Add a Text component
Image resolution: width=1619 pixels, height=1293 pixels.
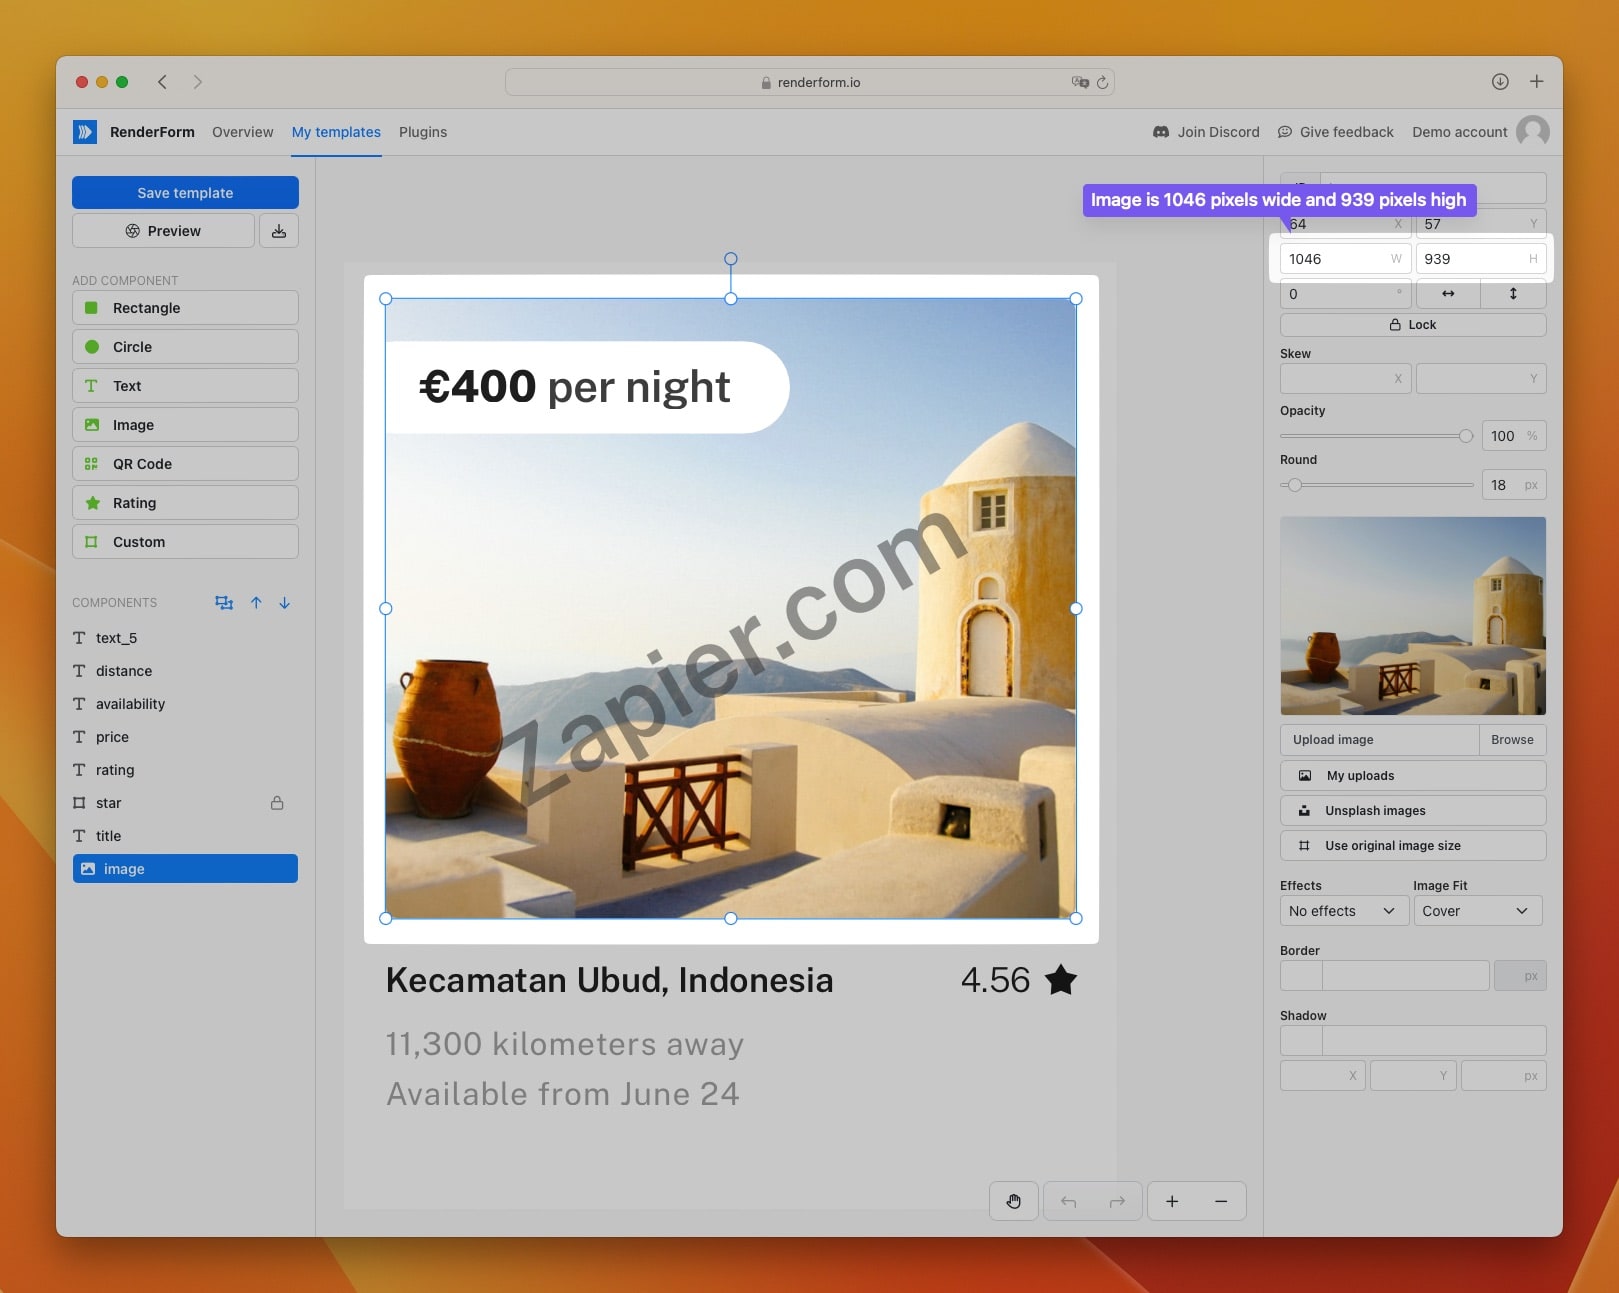pos(185,386)
